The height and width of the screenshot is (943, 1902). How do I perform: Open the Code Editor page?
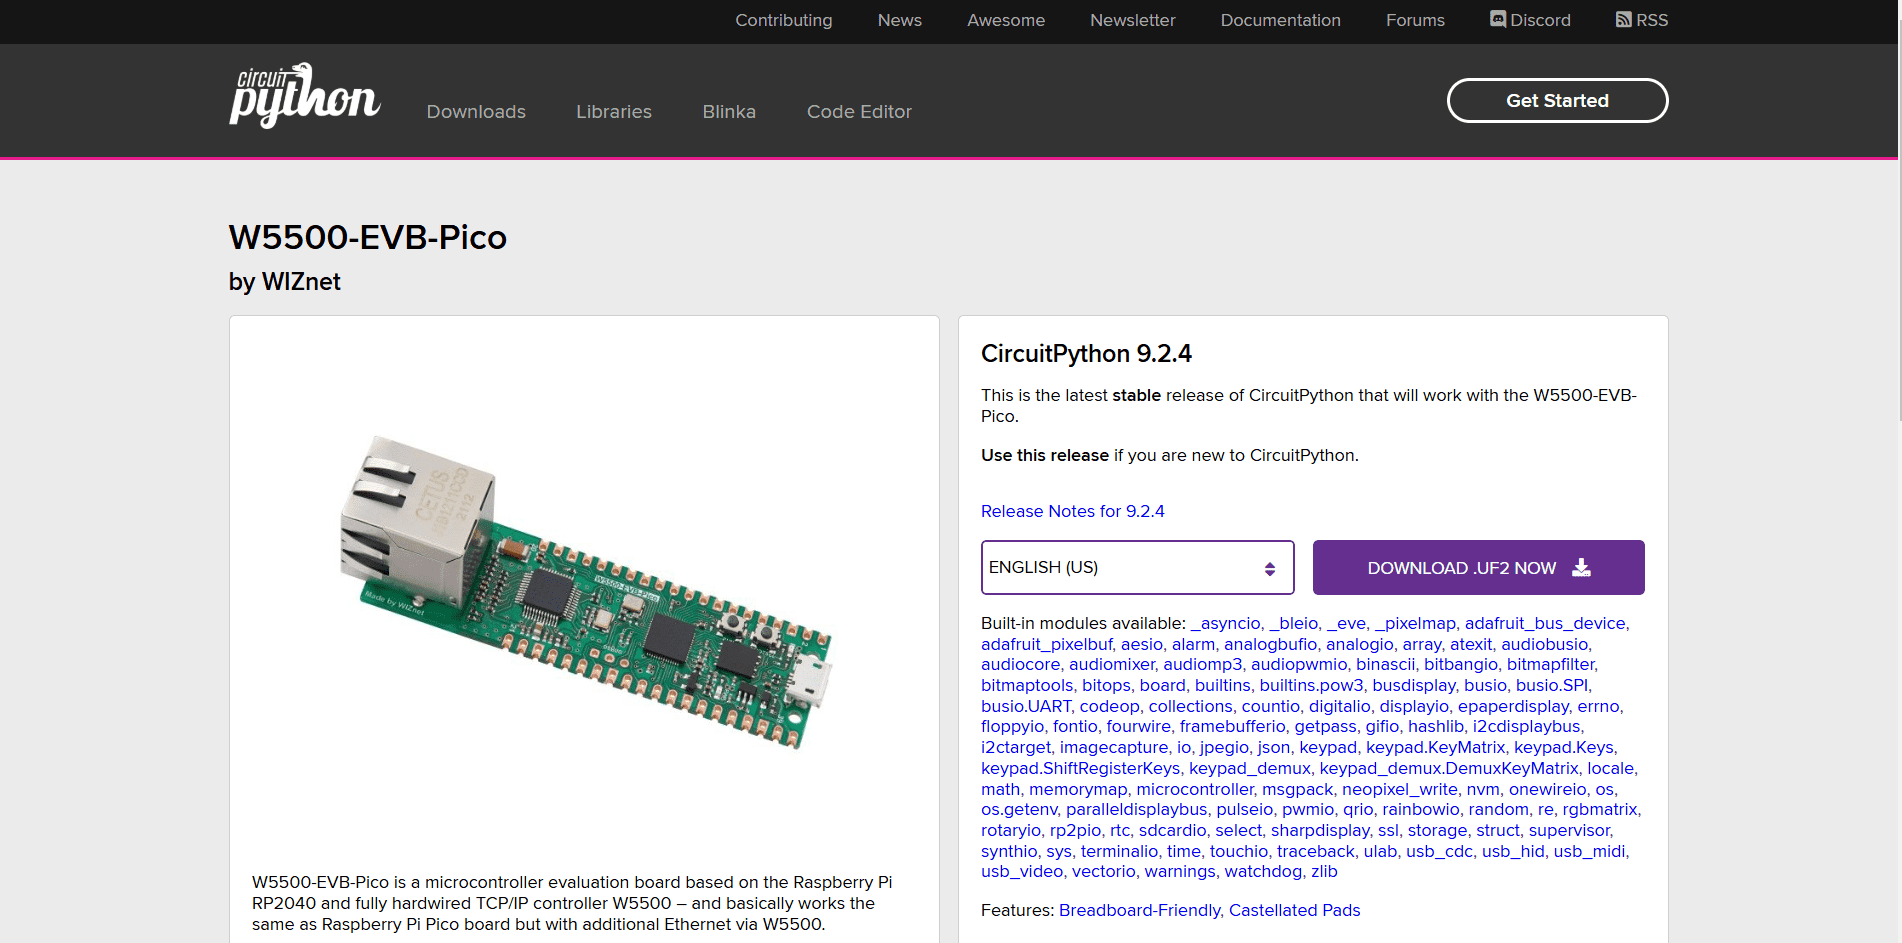[859, 112]
